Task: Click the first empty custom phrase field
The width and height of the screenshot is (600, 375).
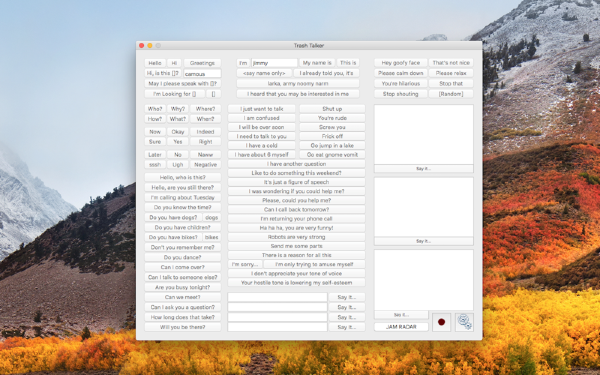Action: coord(277,297)
